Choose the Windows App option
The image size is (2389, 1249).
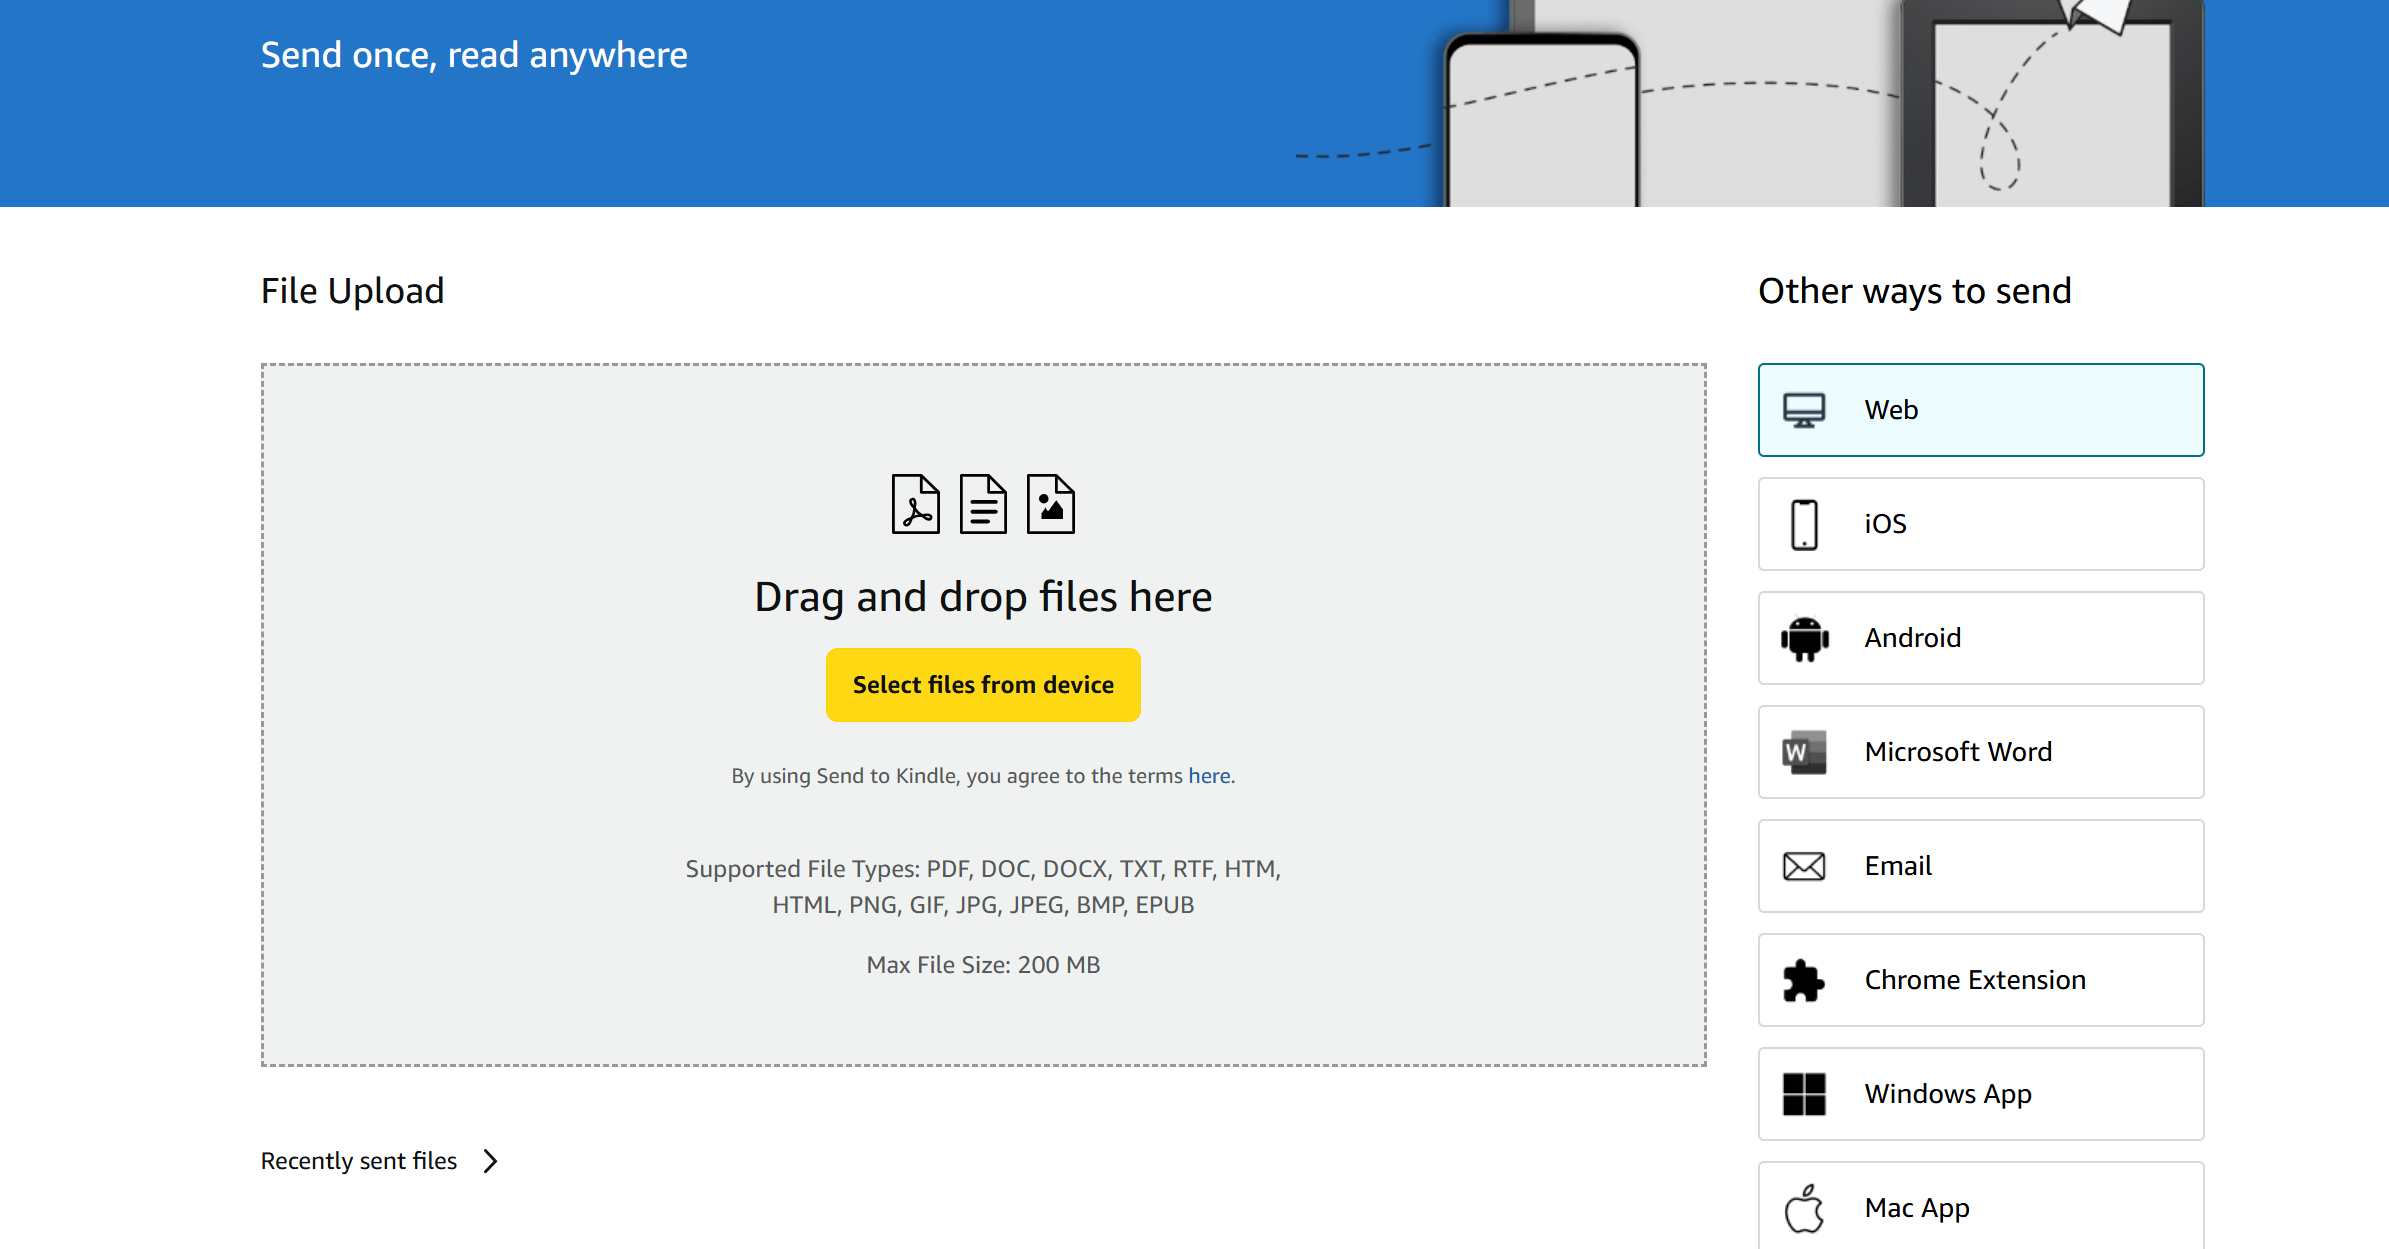tap(1981, 1094)
